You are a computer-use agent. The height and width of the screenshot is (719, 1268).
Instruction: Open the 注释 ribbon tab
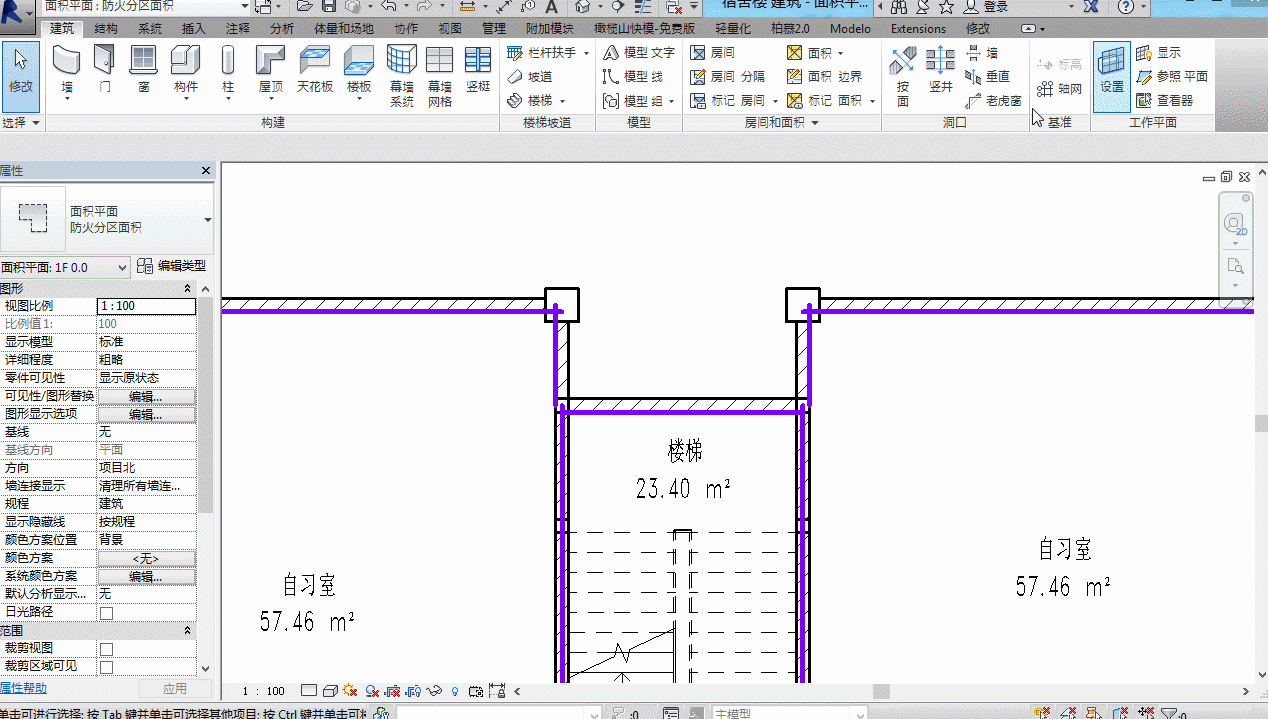click(238, 29)
